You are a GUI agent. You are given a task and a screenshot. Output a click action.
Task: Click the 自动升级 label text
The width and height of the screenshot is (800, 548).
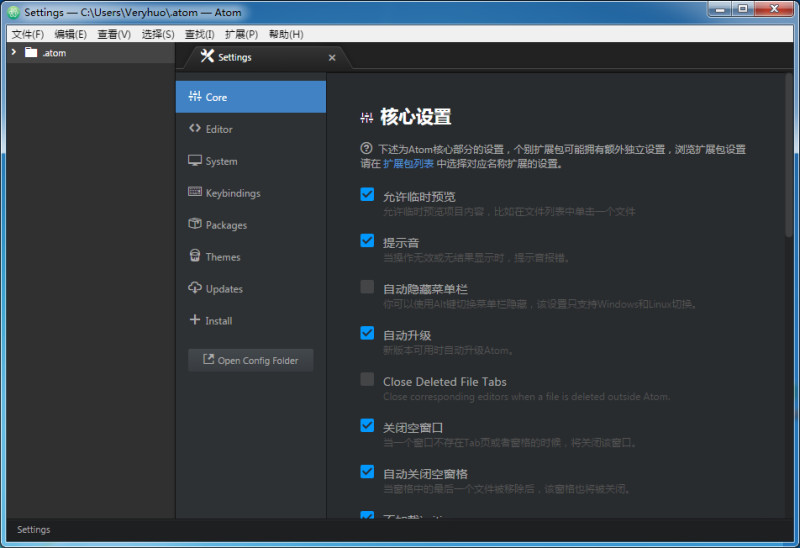407,335
